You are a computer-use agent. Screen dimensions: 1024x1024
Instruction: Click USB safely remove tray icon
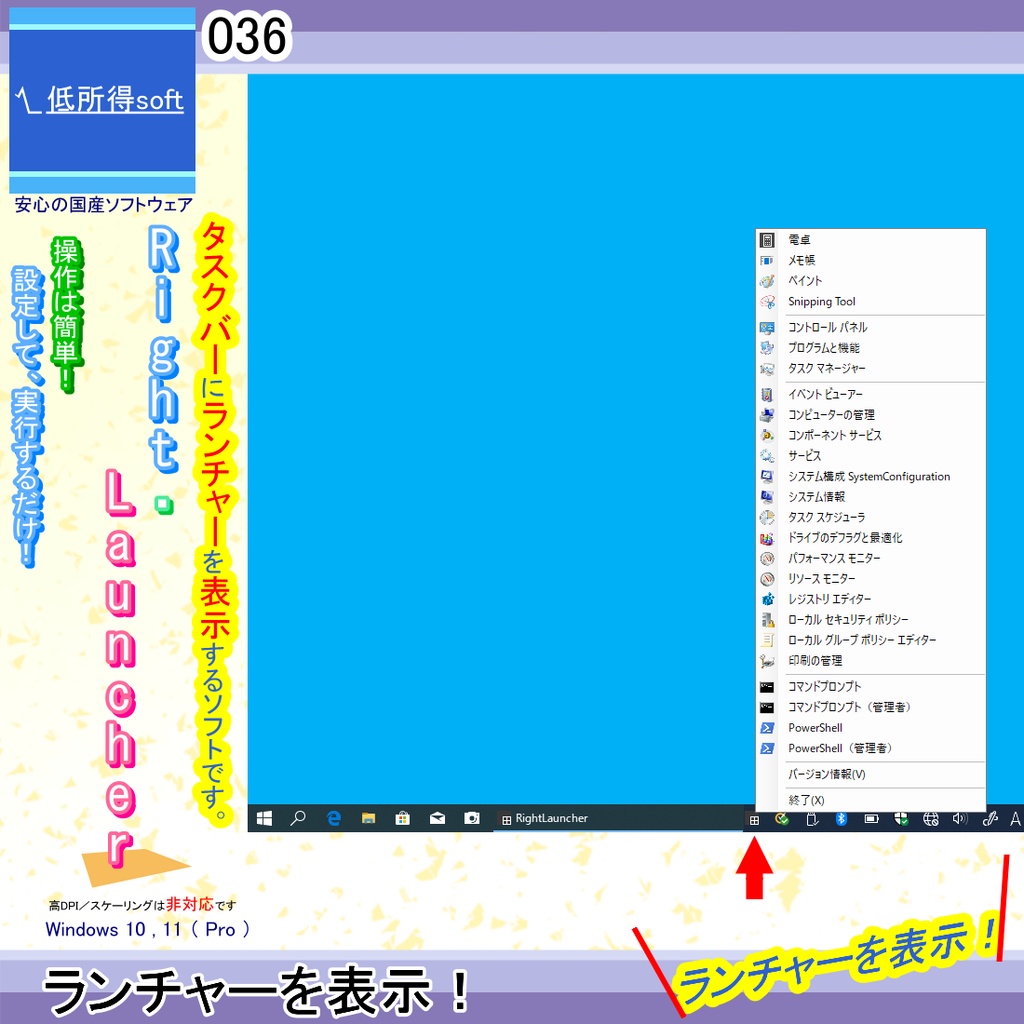[x=812, y=819]
